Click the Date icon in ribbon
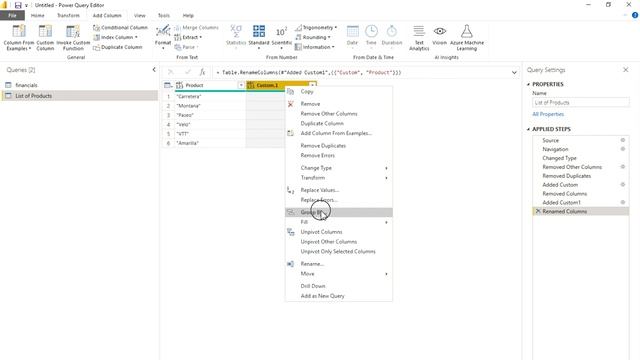This screenshot has height=360, width=640. (352, 31)
